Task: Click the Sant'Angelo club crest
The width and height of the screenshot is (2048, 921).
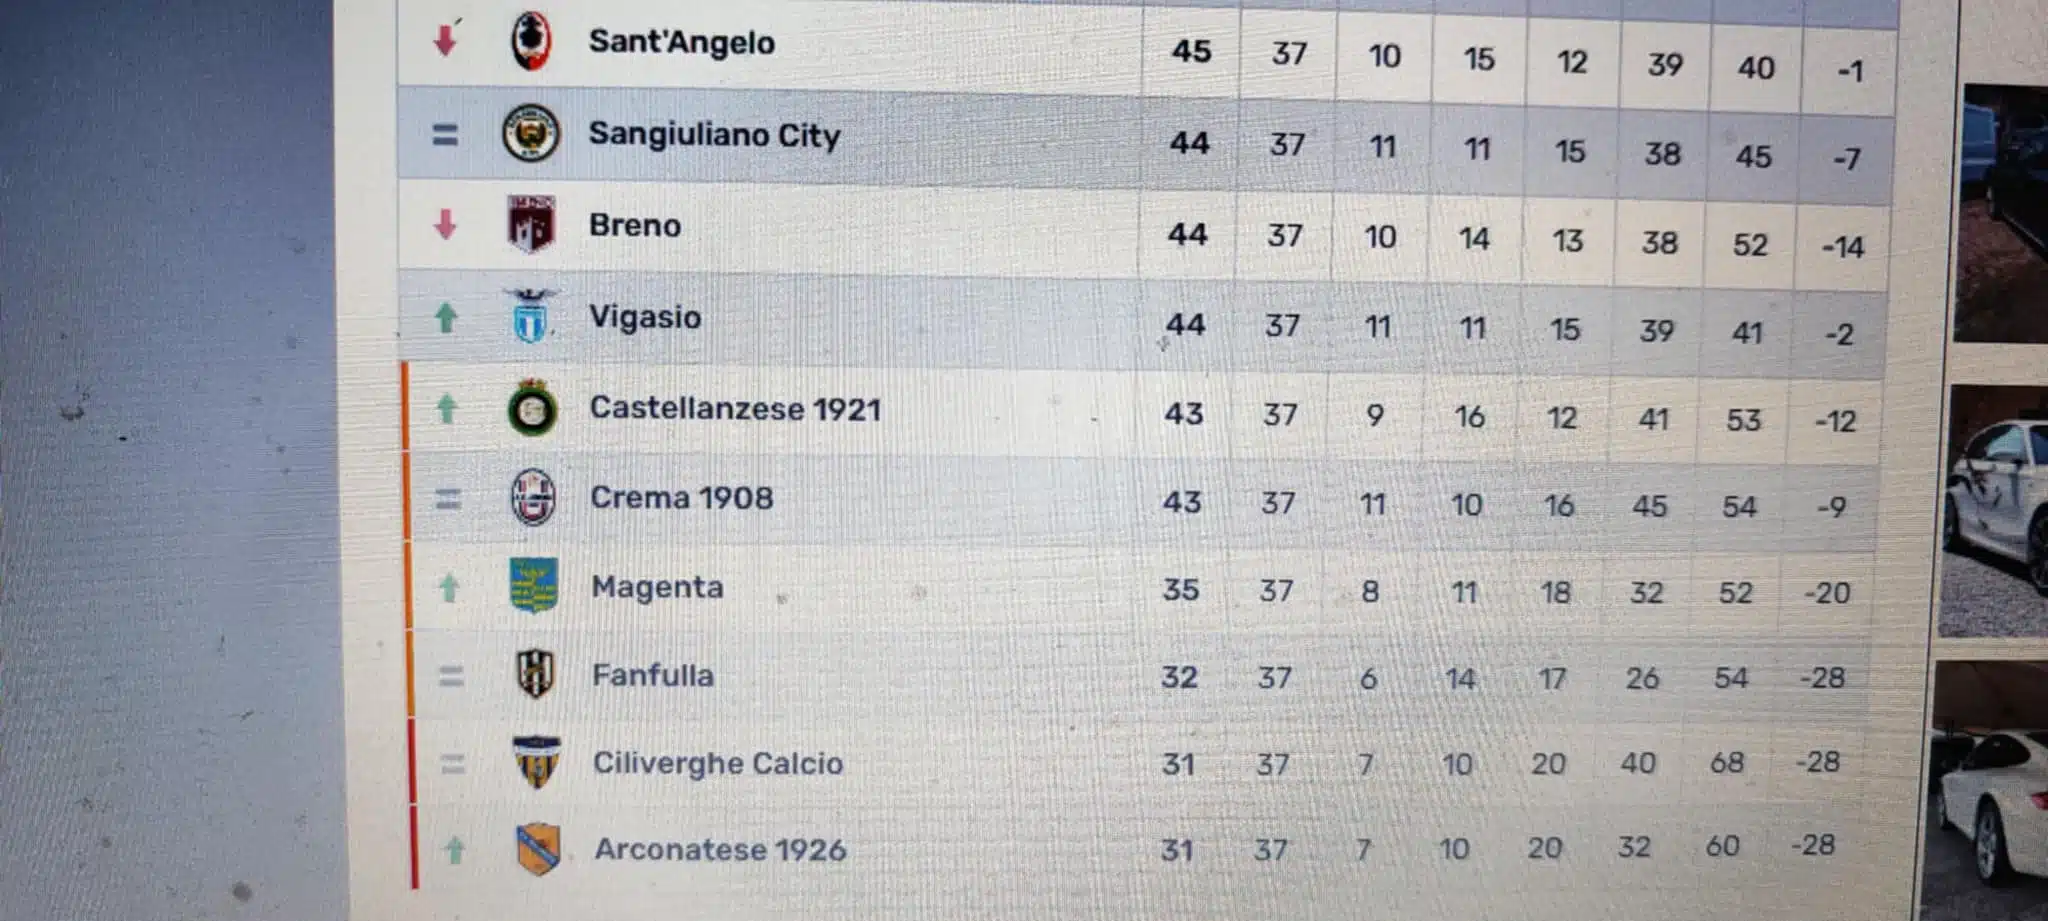Action: pyautogui.click(x=530, y=42)
